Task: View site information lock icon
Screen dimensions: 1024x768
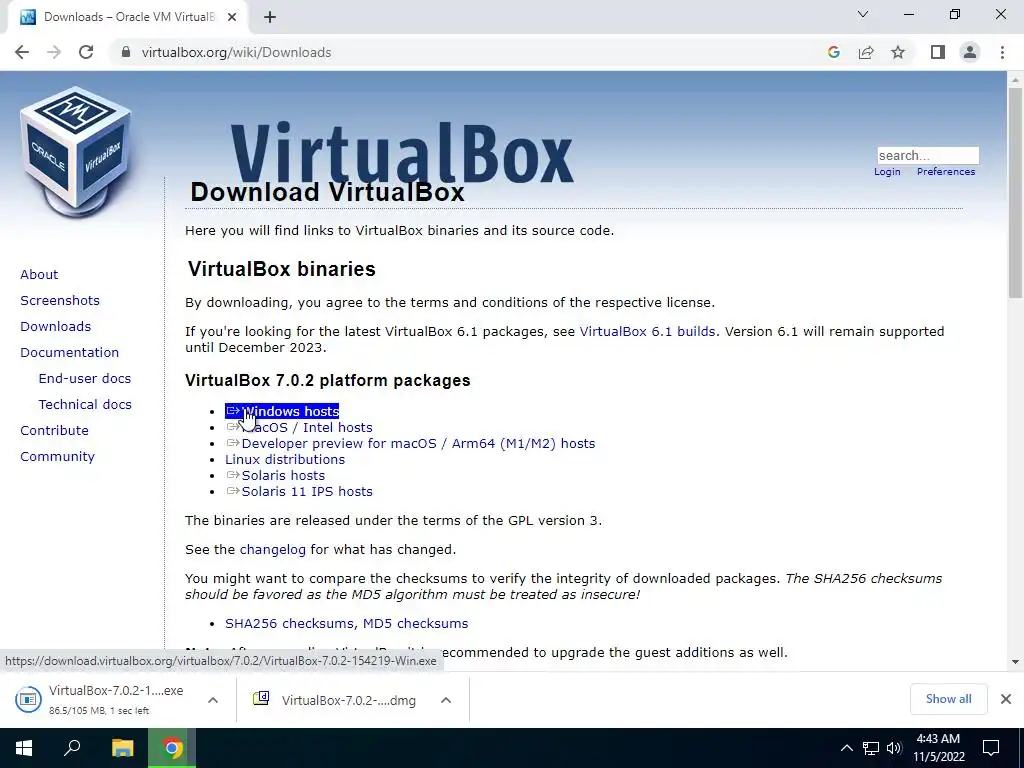Action: click(126, 52)
